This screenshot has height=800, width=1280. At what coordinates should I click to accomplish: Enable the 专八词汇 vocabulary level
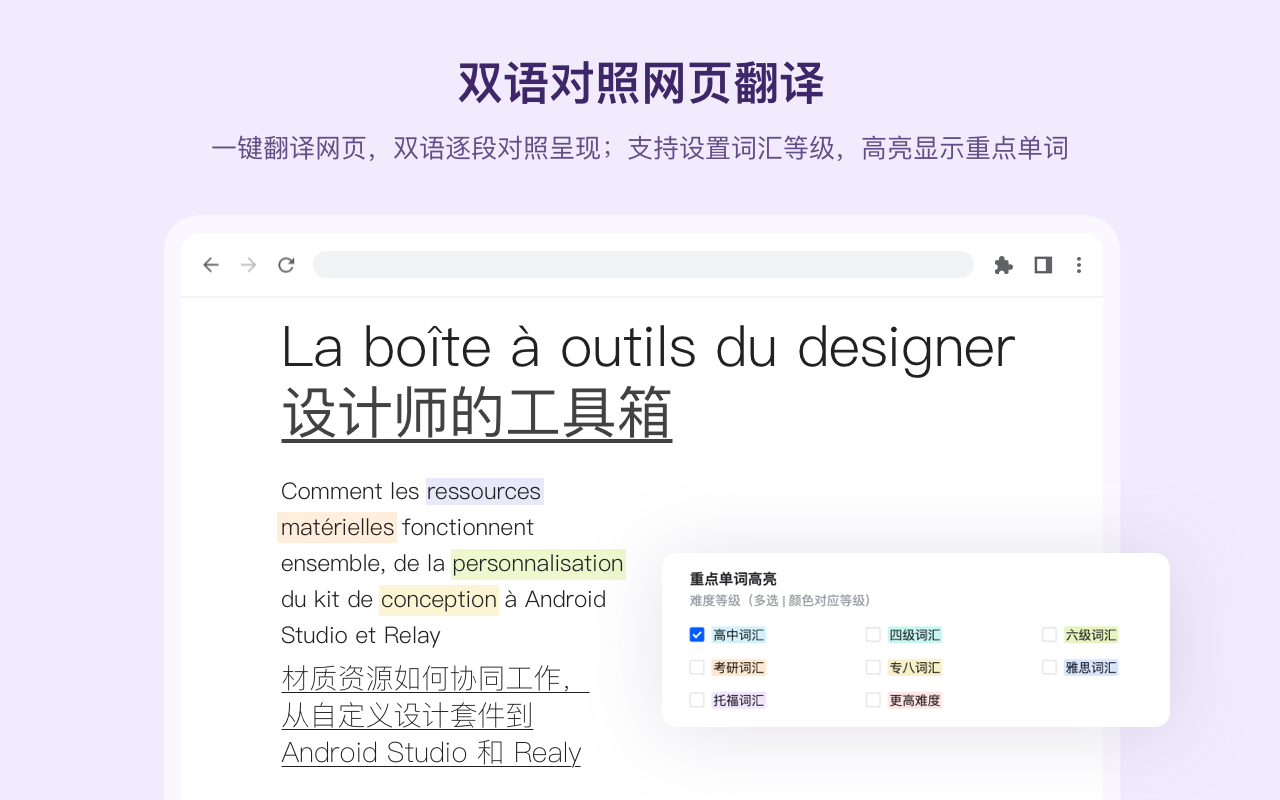(873, 667)
